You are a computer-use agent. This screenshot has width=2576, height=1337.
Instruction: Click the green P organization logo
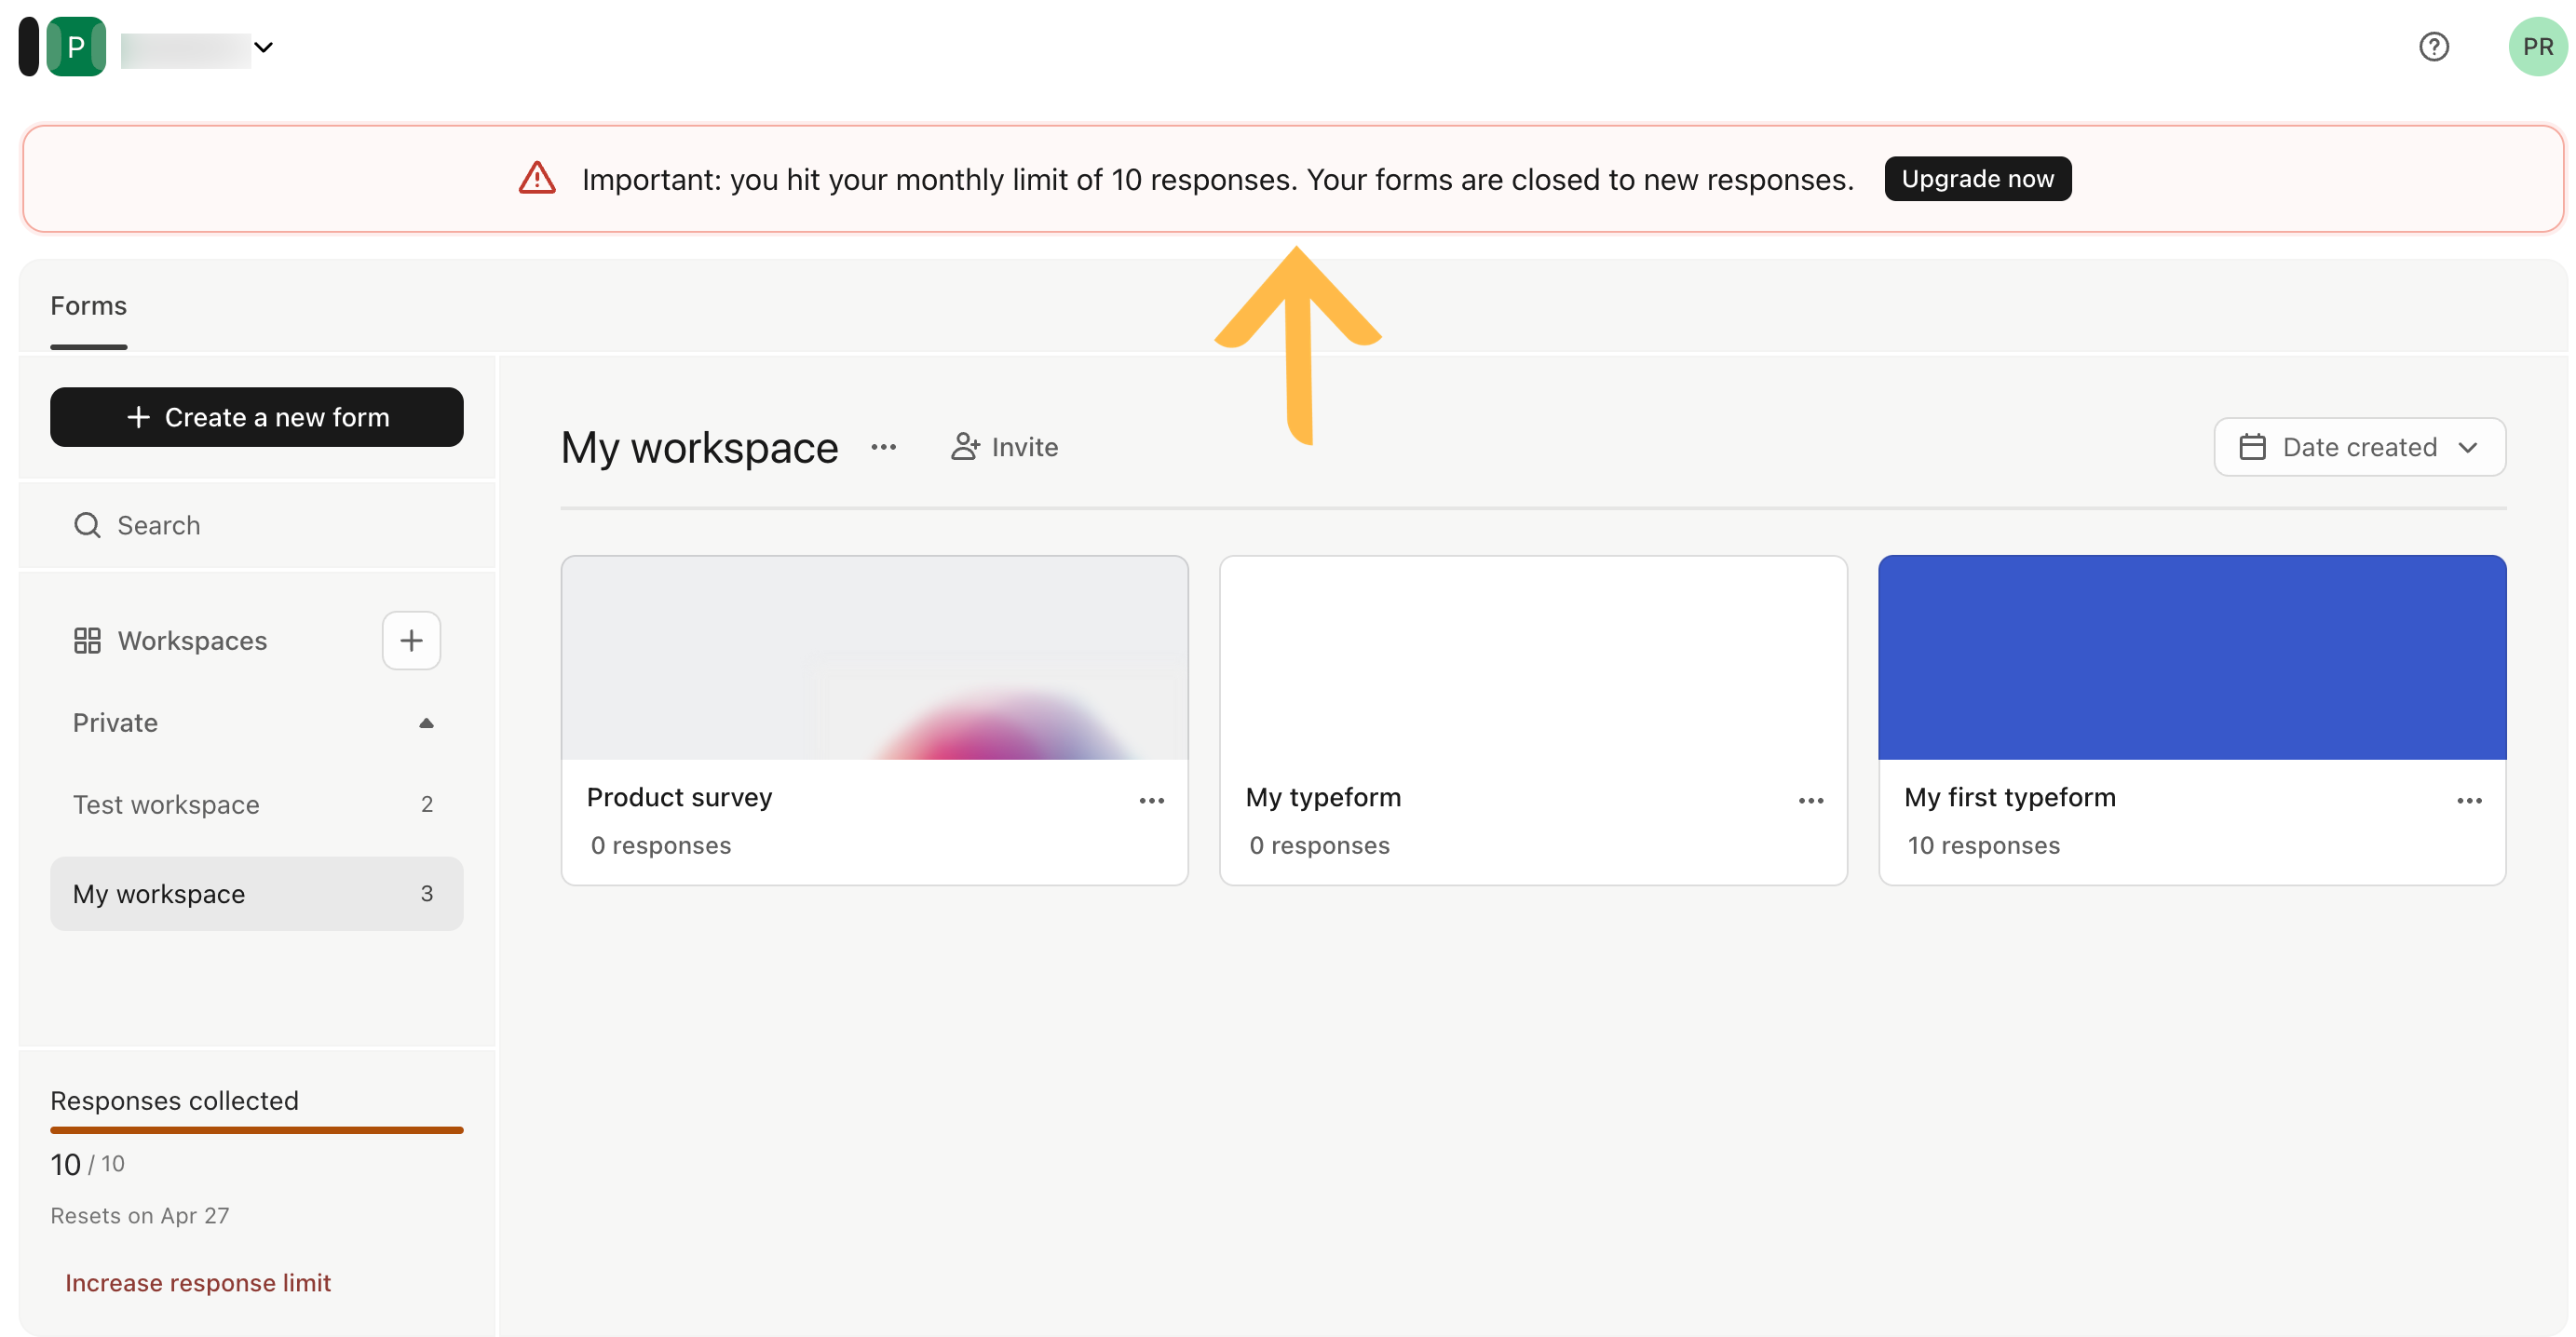(76, 47)
